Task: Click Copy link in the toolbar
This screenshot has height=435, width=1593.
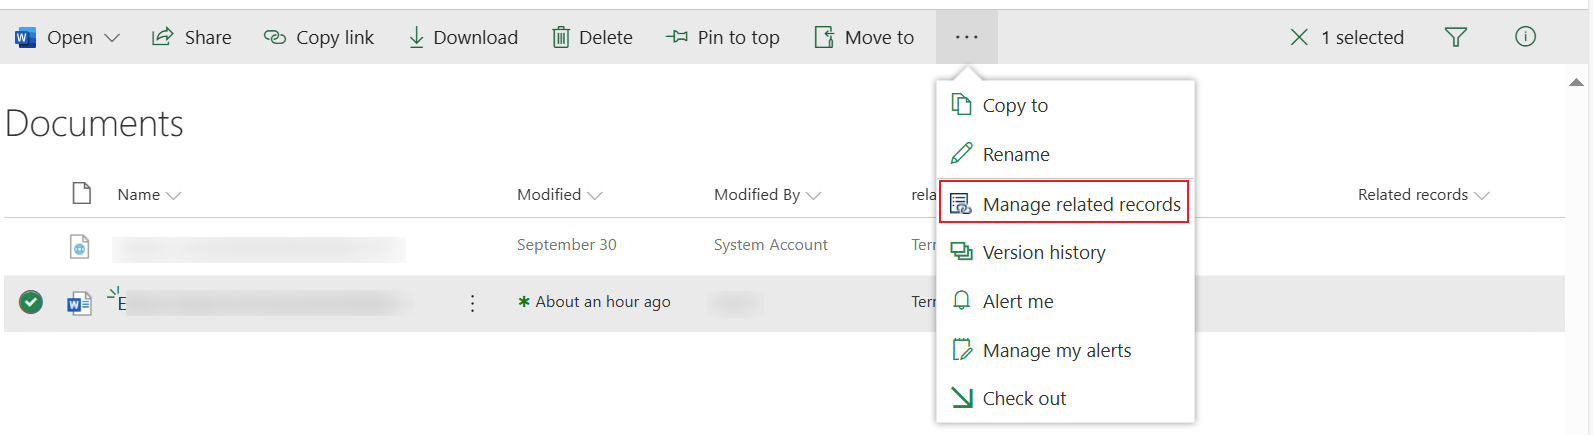Action: click(318, 37)
